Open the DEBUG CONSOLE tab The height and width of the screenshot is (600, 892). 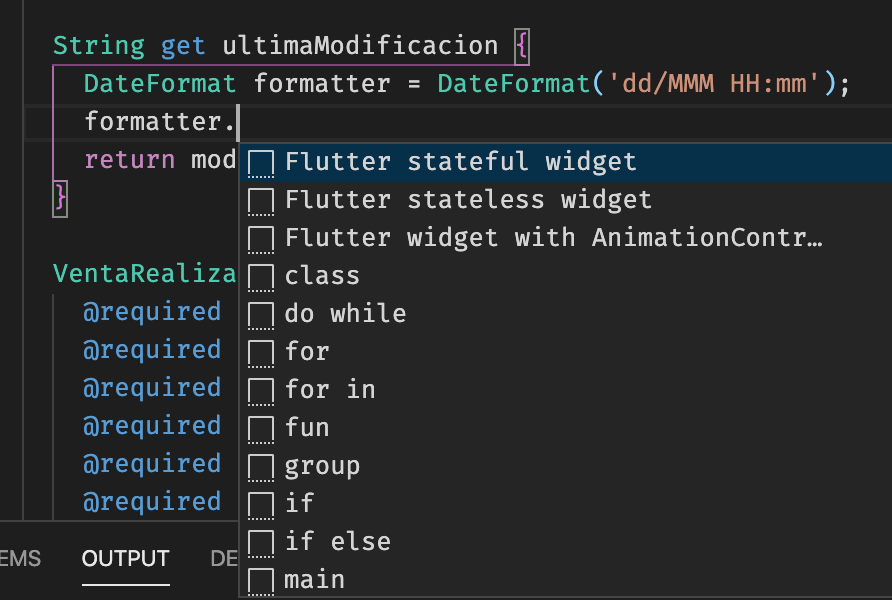[225, 559]
